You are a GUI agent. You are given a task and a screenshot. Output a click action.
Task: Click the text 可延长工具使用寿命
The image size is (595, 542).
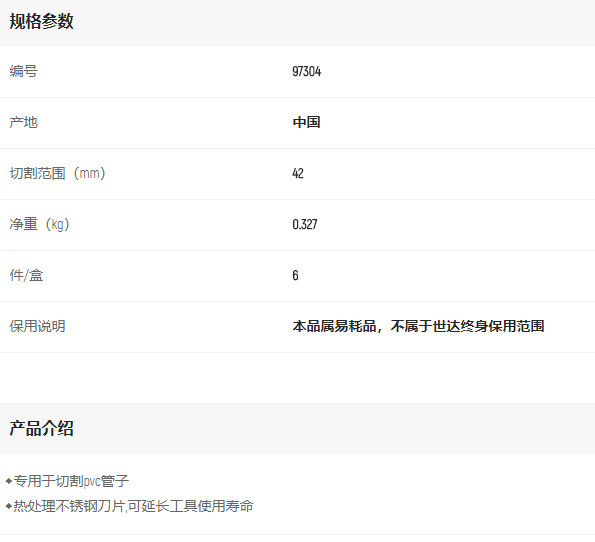[x=190, y=506]
